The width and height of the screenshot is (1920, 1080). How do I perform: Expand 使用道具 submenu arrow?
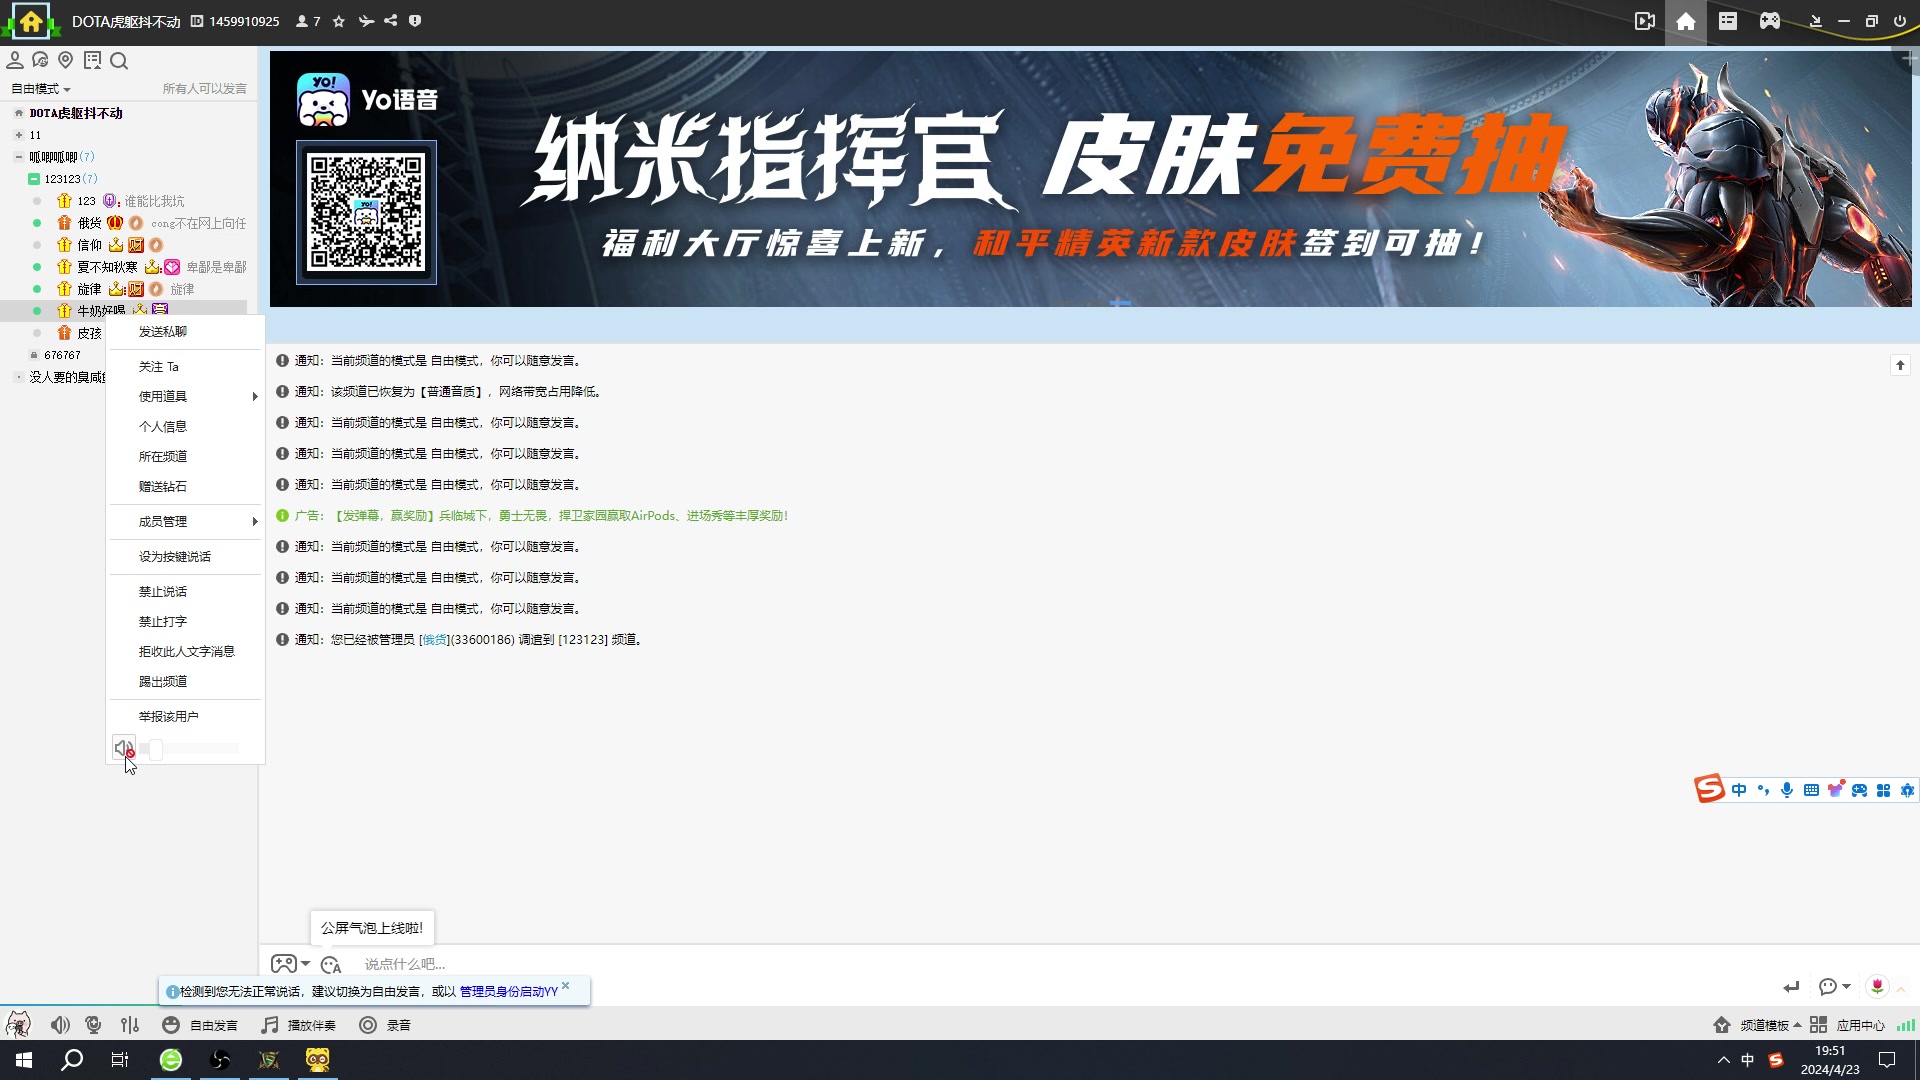pyautogui.click(x=255, y=397)
